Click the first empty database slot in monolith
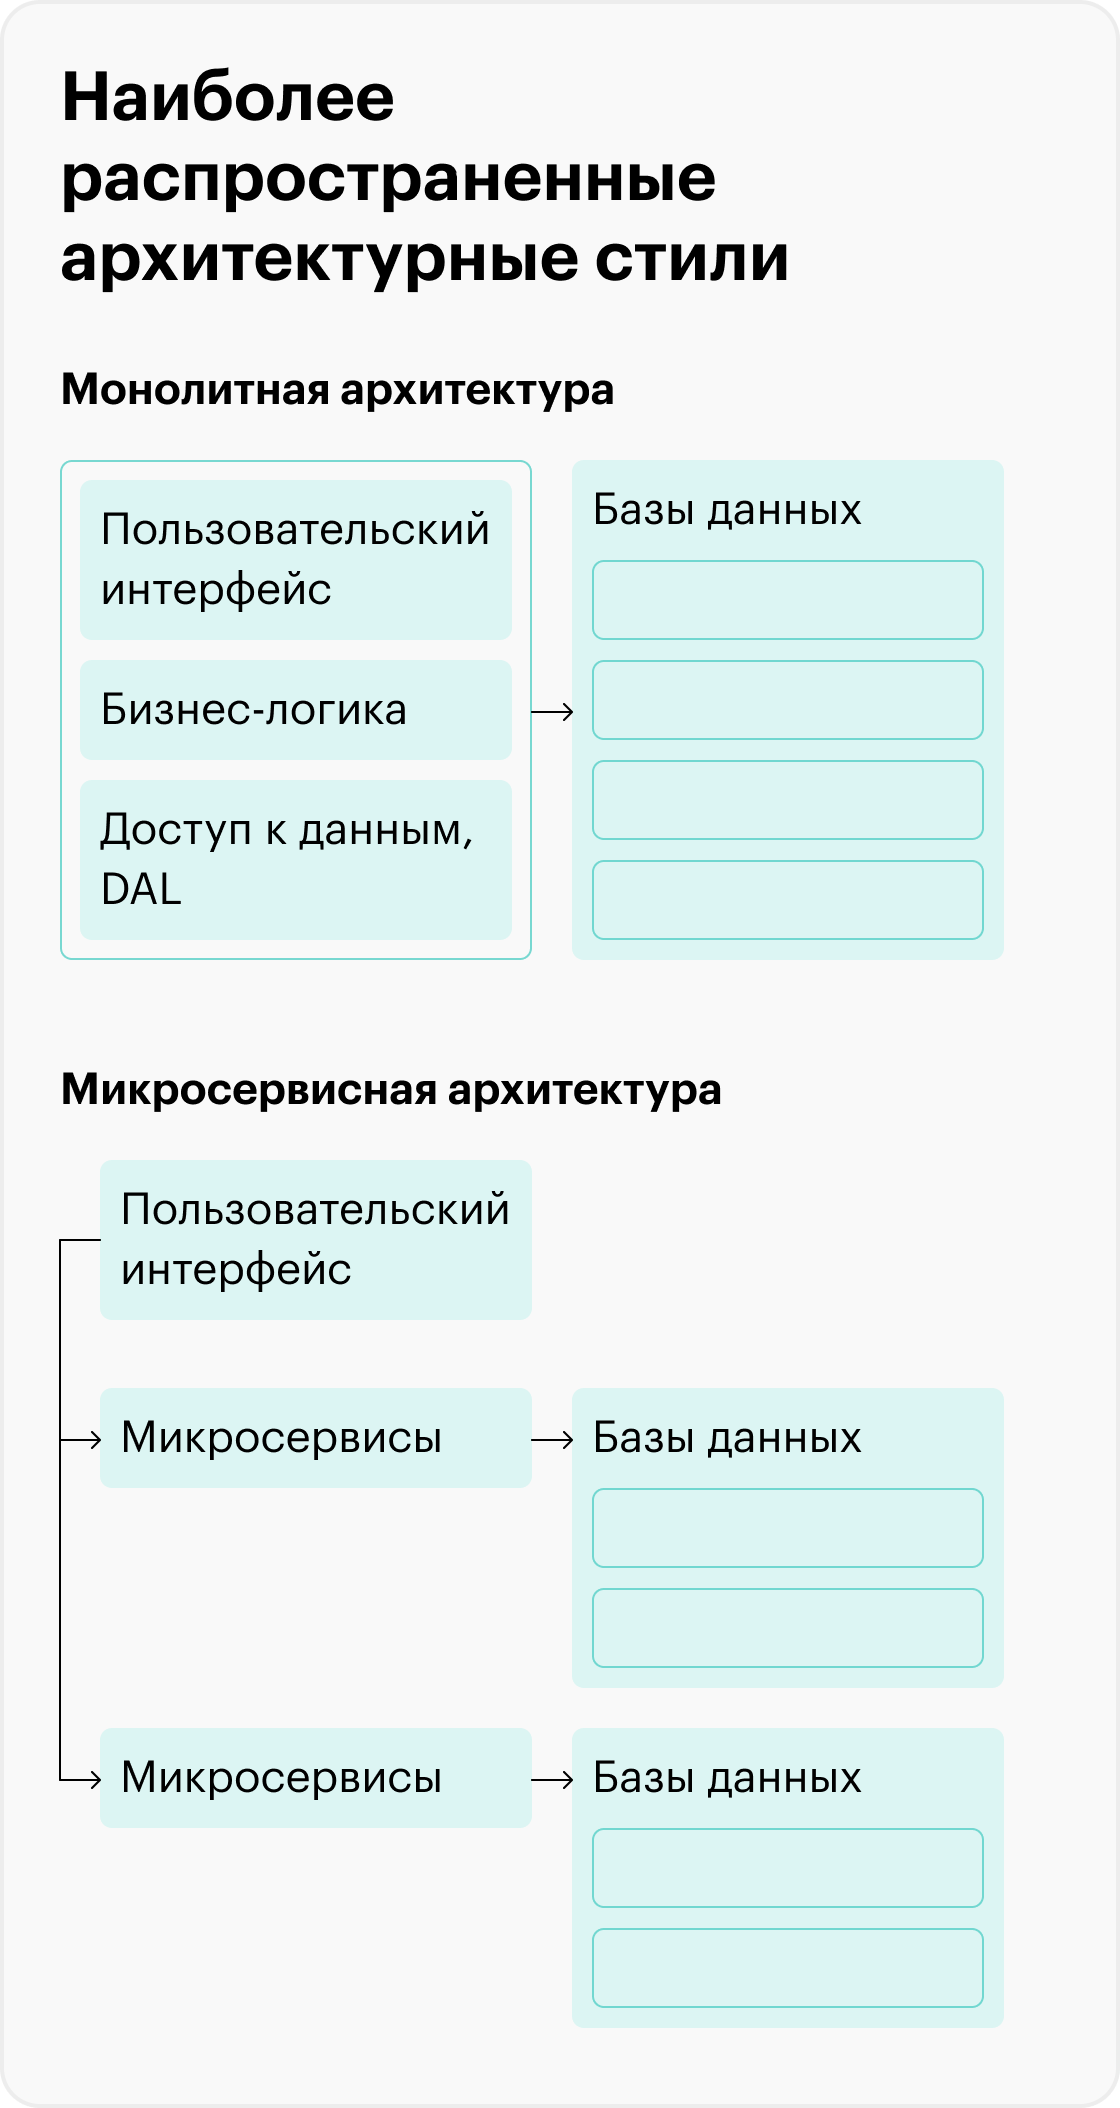This screenshot has height=2108, width=1120. coord(788,600)
